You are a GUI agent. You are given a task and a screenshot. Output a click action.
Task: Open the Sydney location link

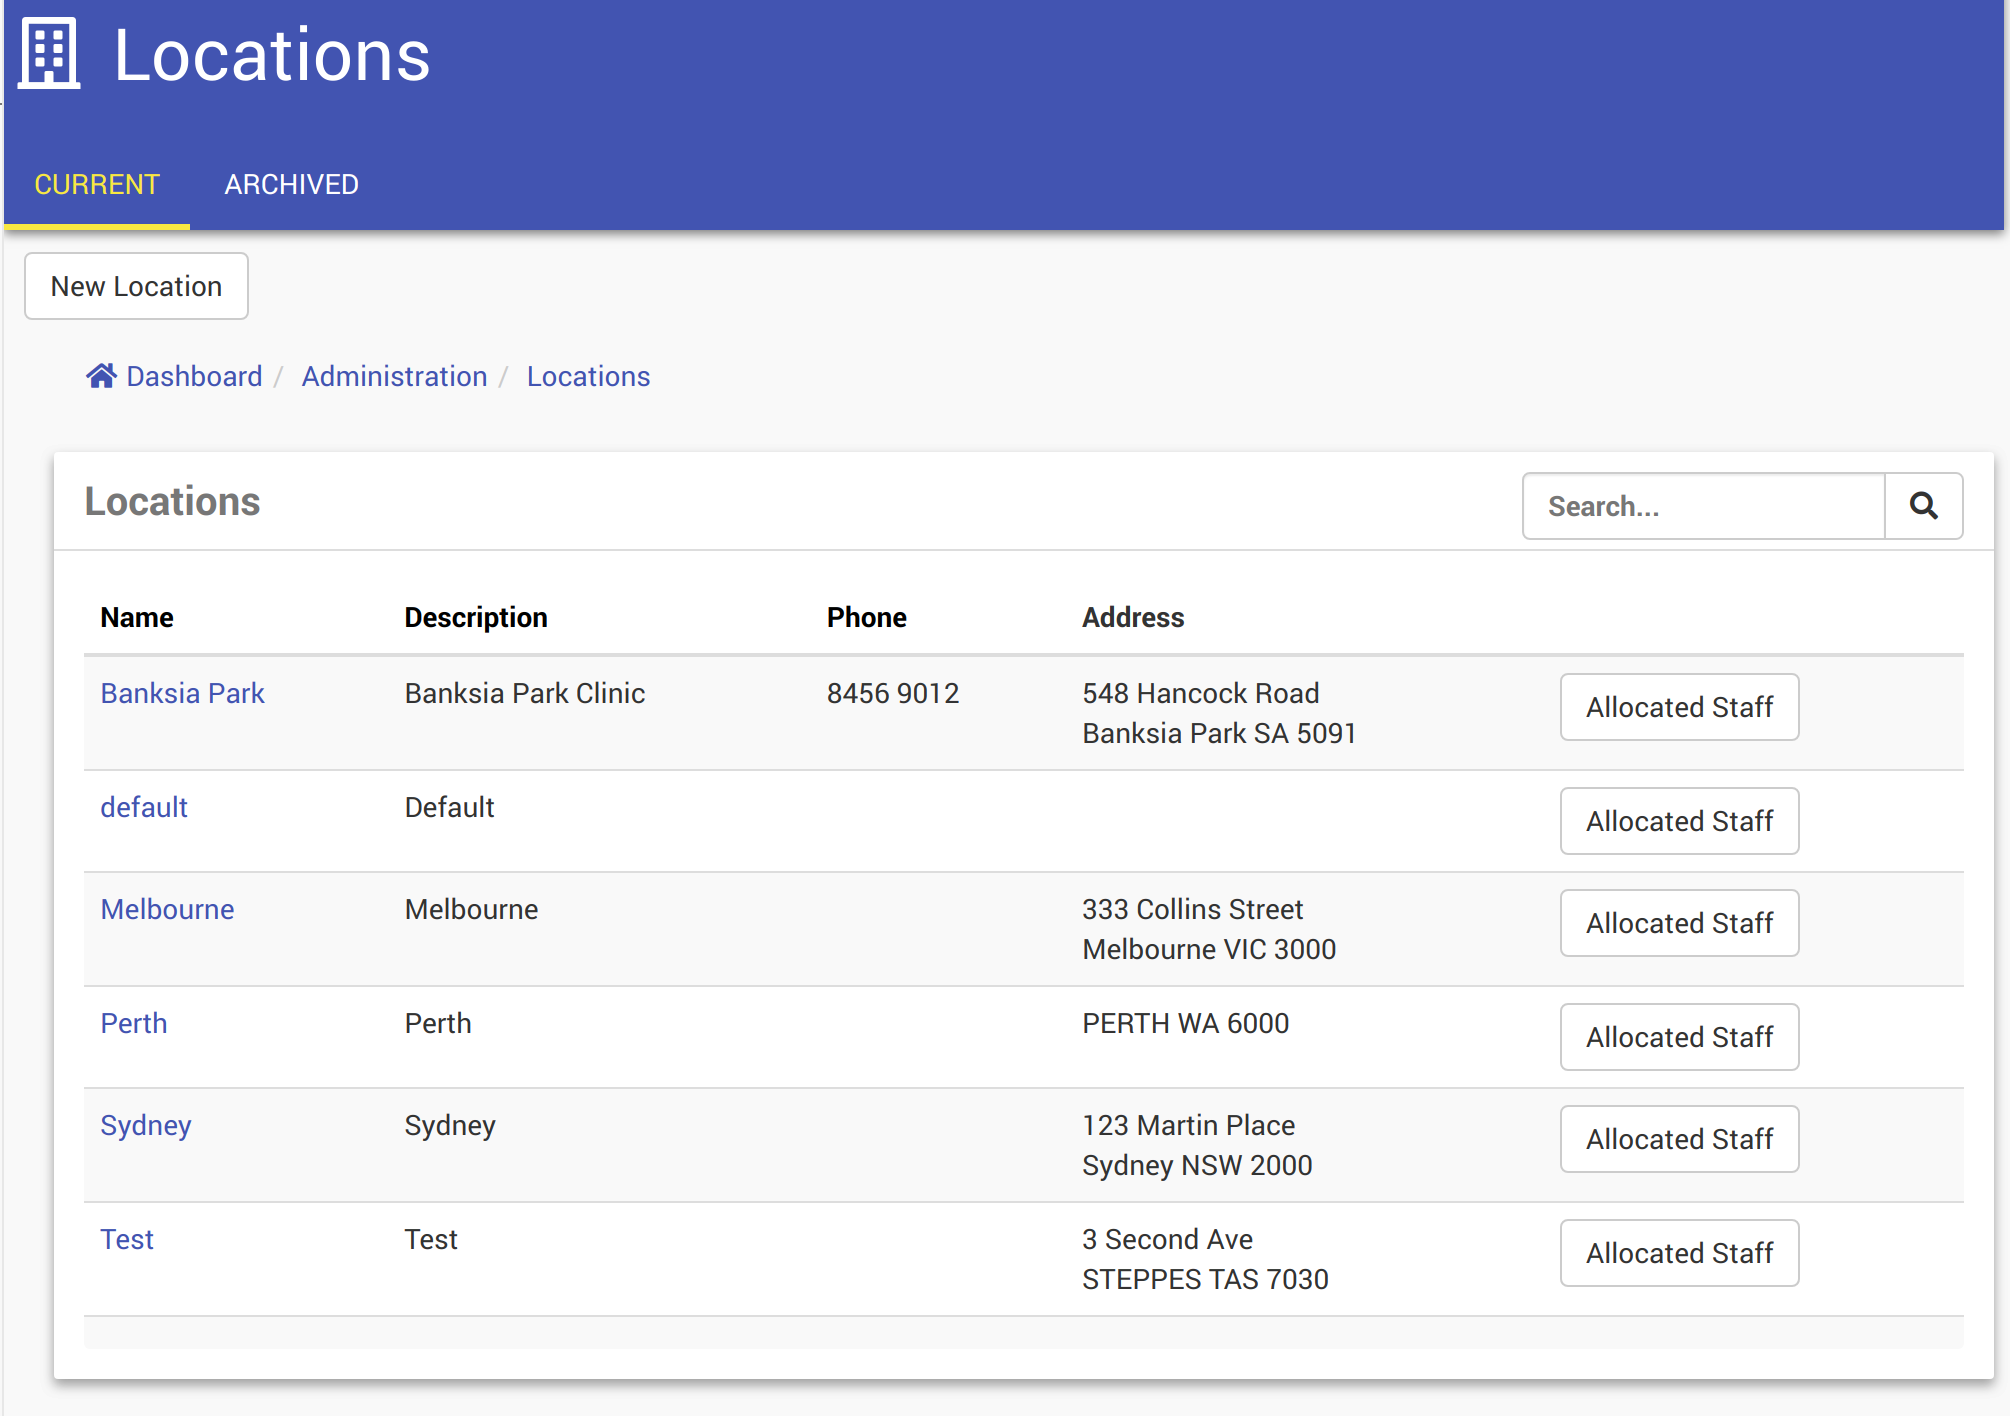146,1125
